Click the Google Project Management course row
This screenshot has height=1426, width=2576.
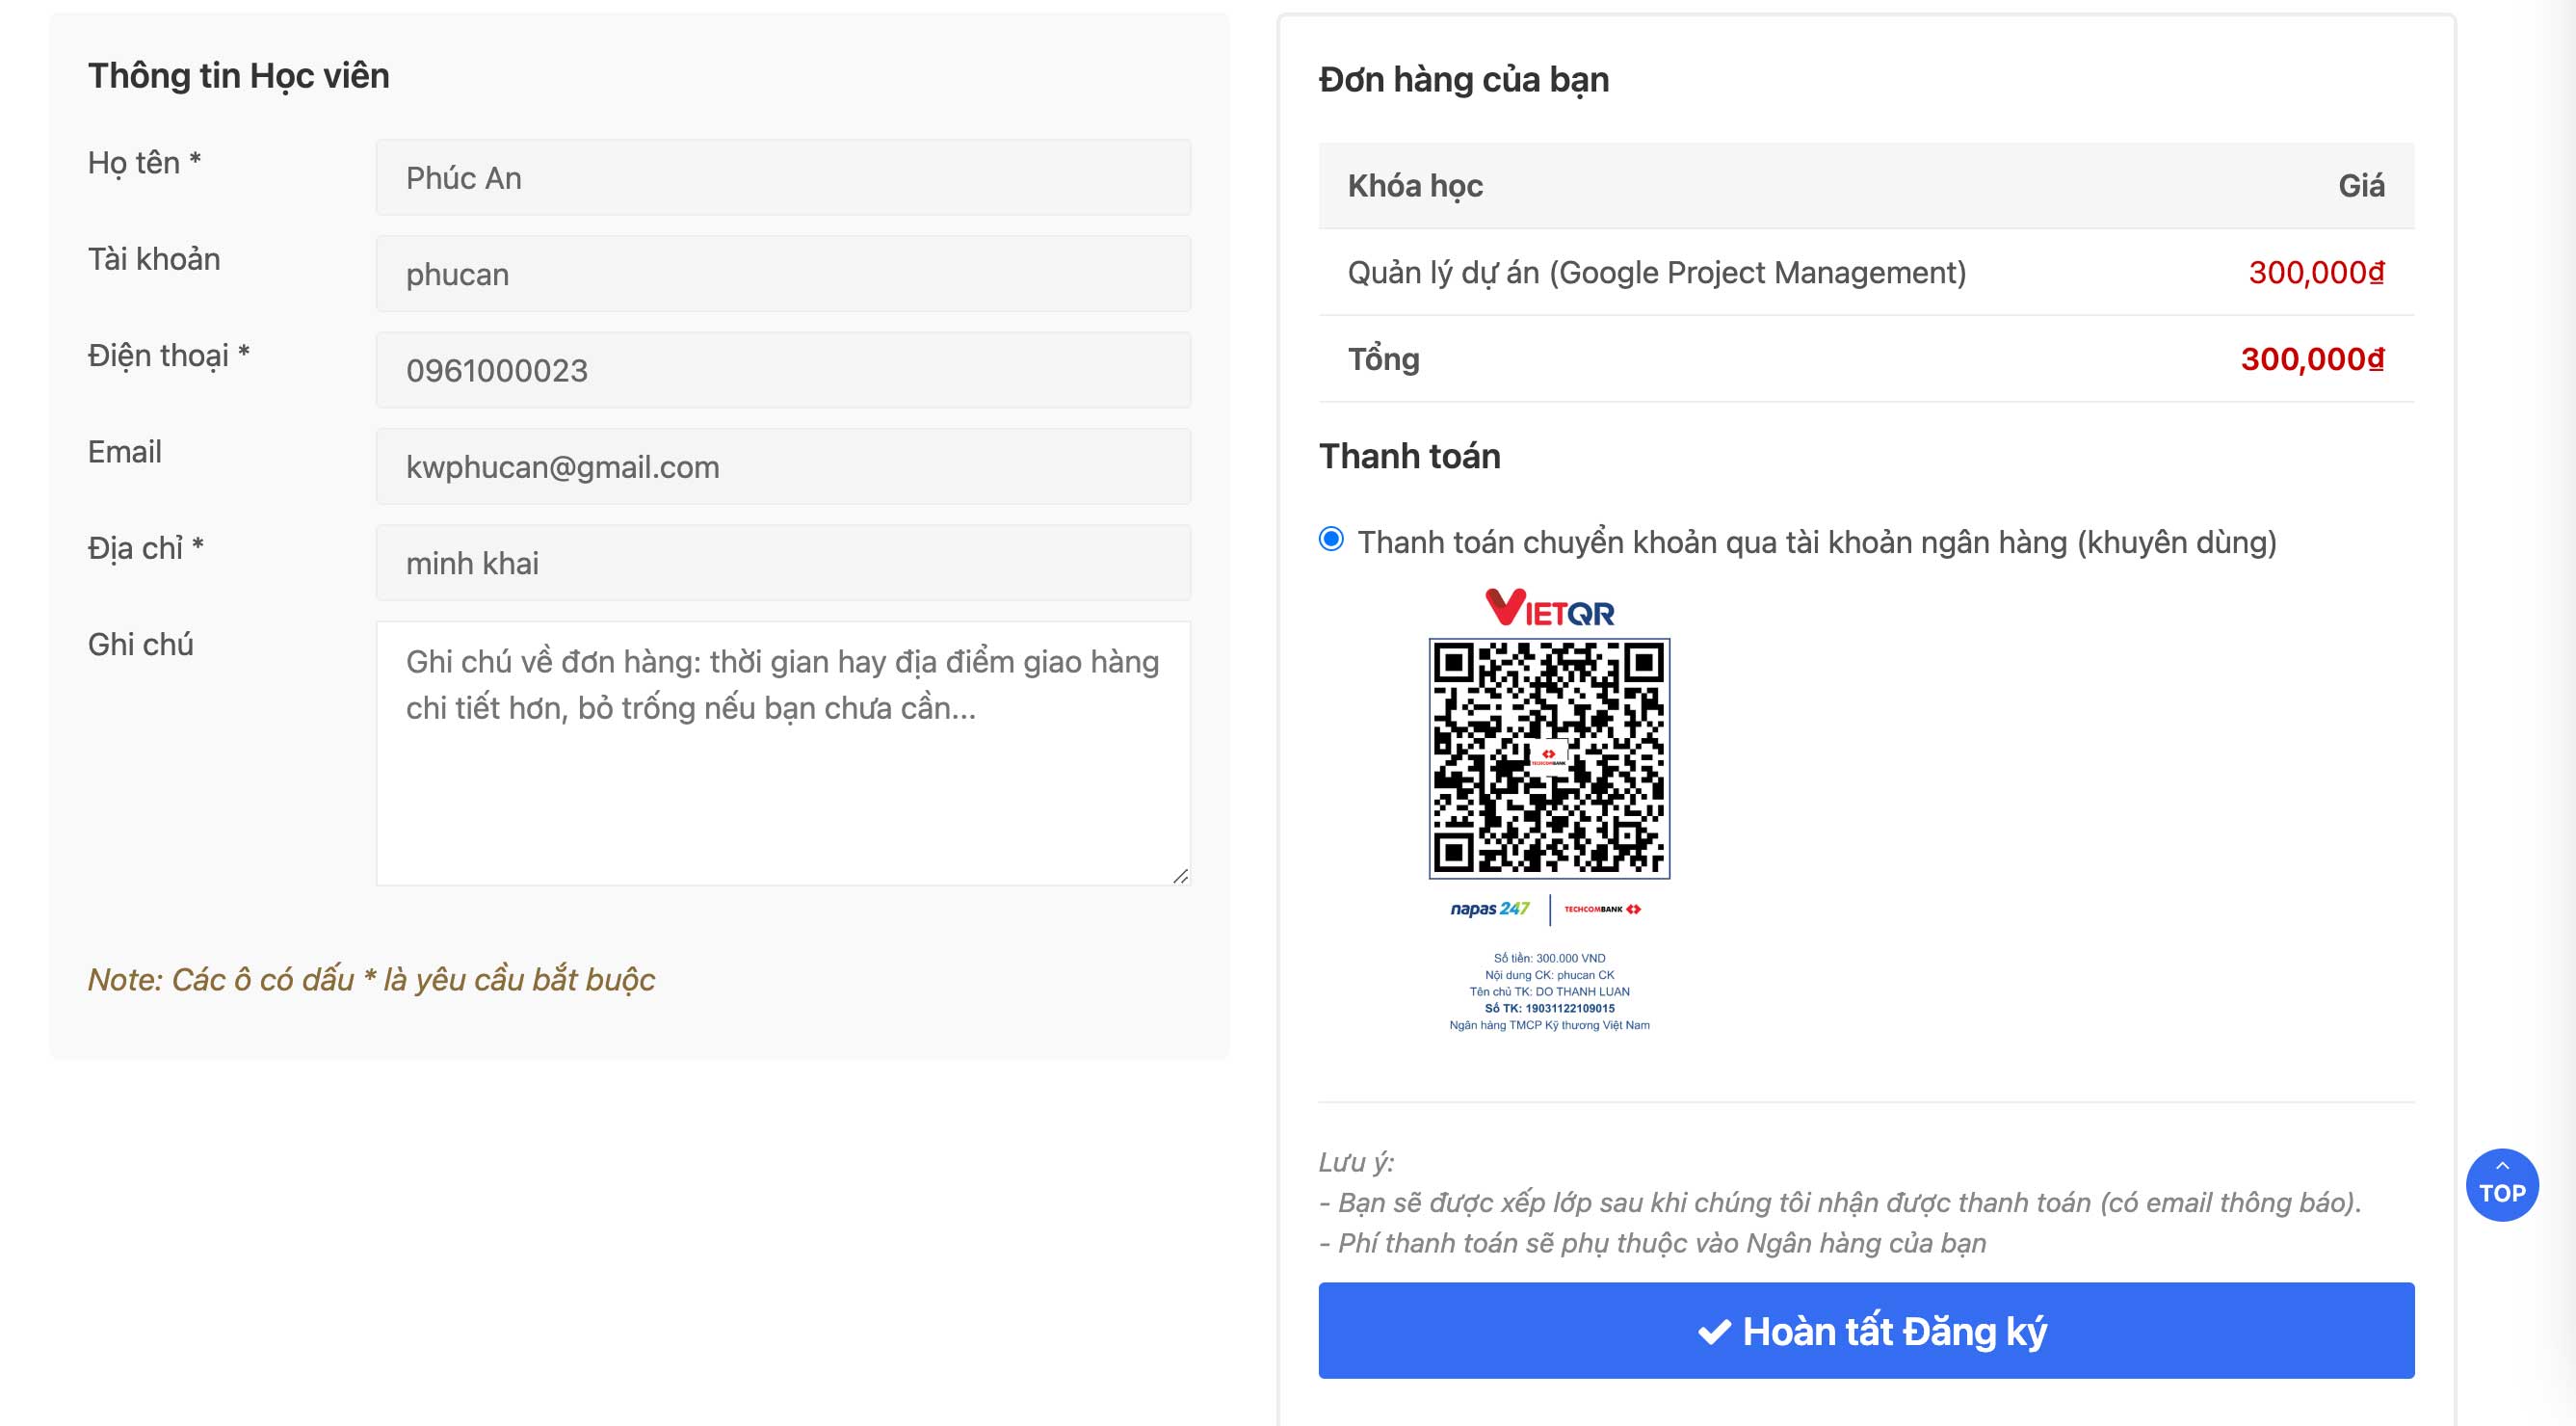coord(1656,272)
